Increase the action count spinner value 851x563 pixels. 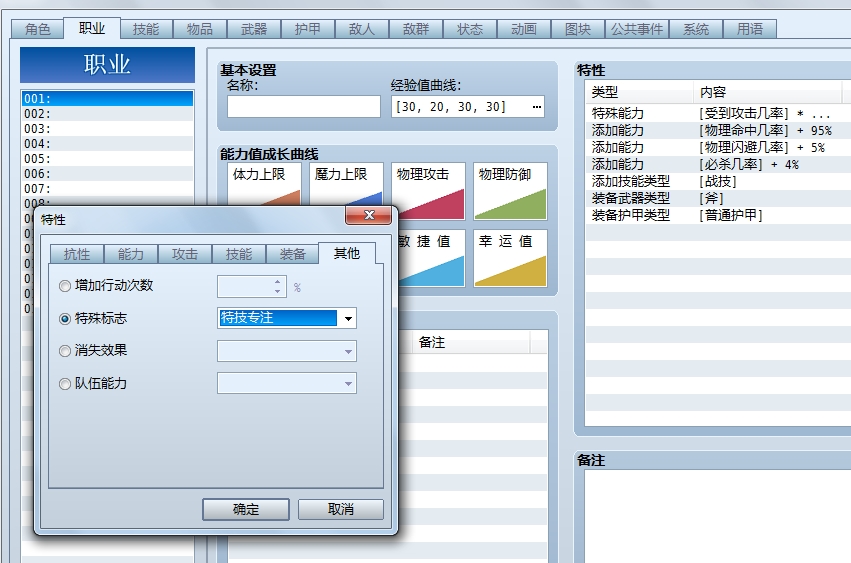pyautogui.click(x=277, y=281)
